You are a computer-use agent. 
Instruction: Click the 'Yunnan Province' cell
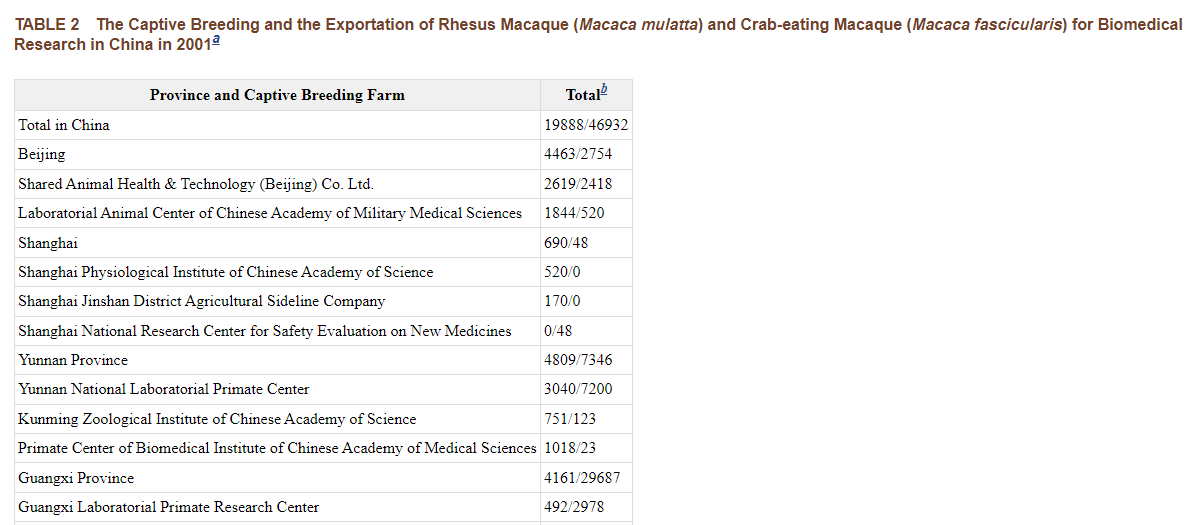(73, 360)
